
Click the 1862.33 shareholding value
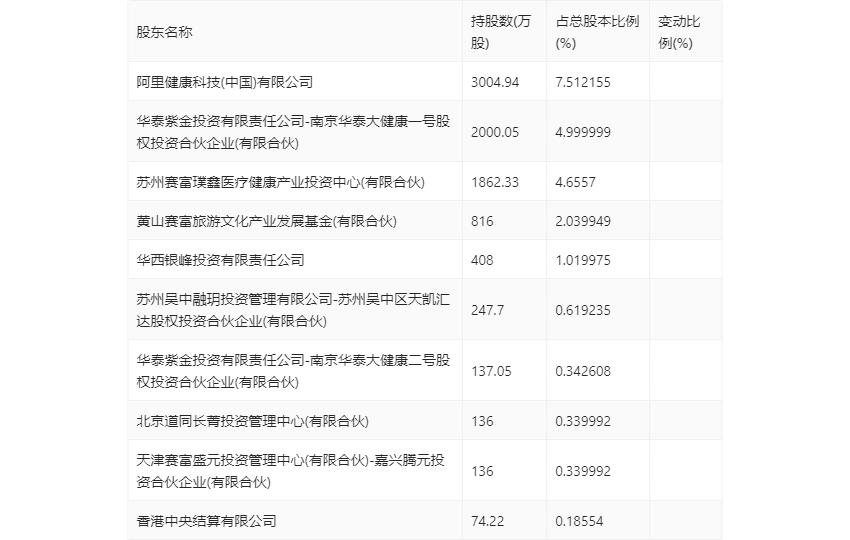(x=495, y=182)
